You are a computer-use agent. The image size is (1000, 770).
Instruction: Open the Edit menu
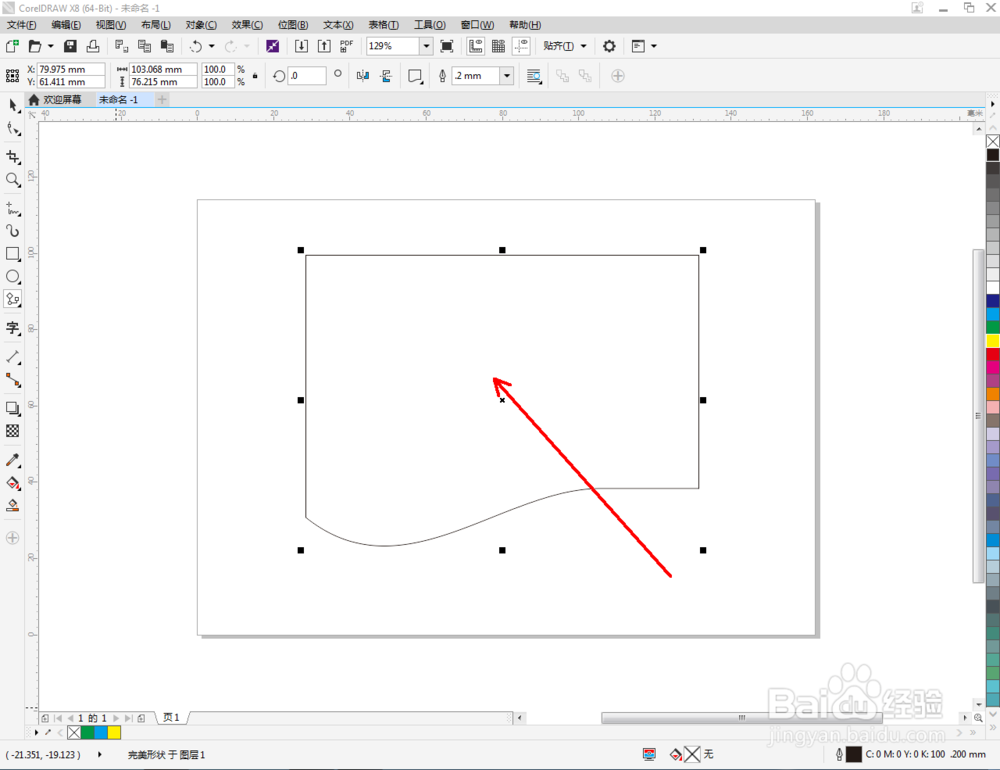66,25
